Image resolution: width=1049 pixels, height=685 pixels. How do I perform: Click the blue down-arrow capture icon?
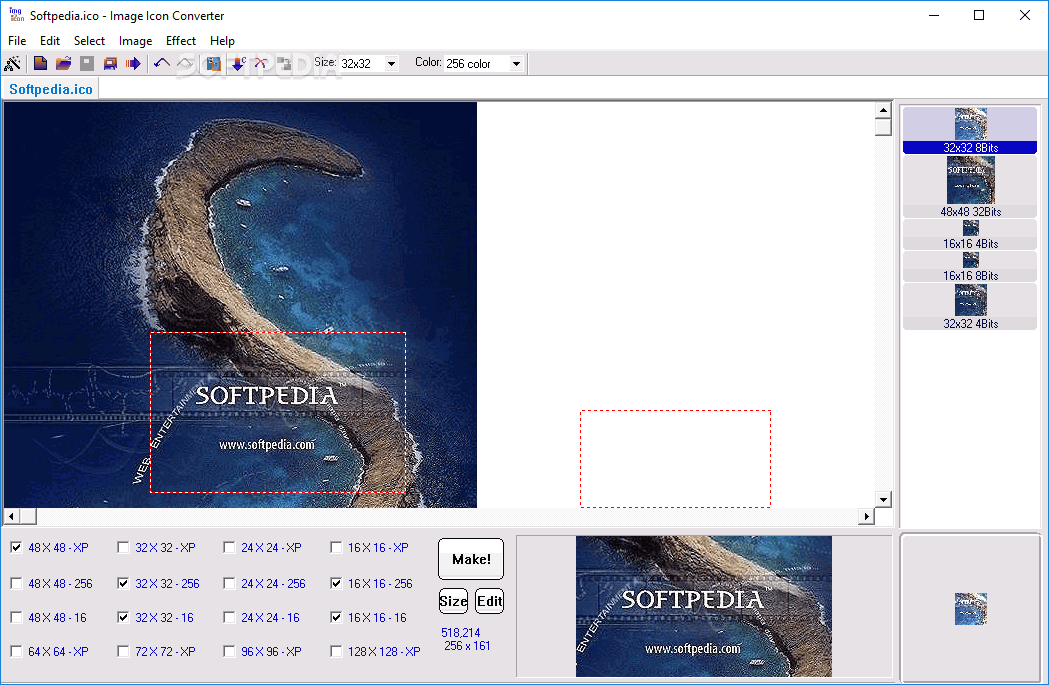(237, 64)
